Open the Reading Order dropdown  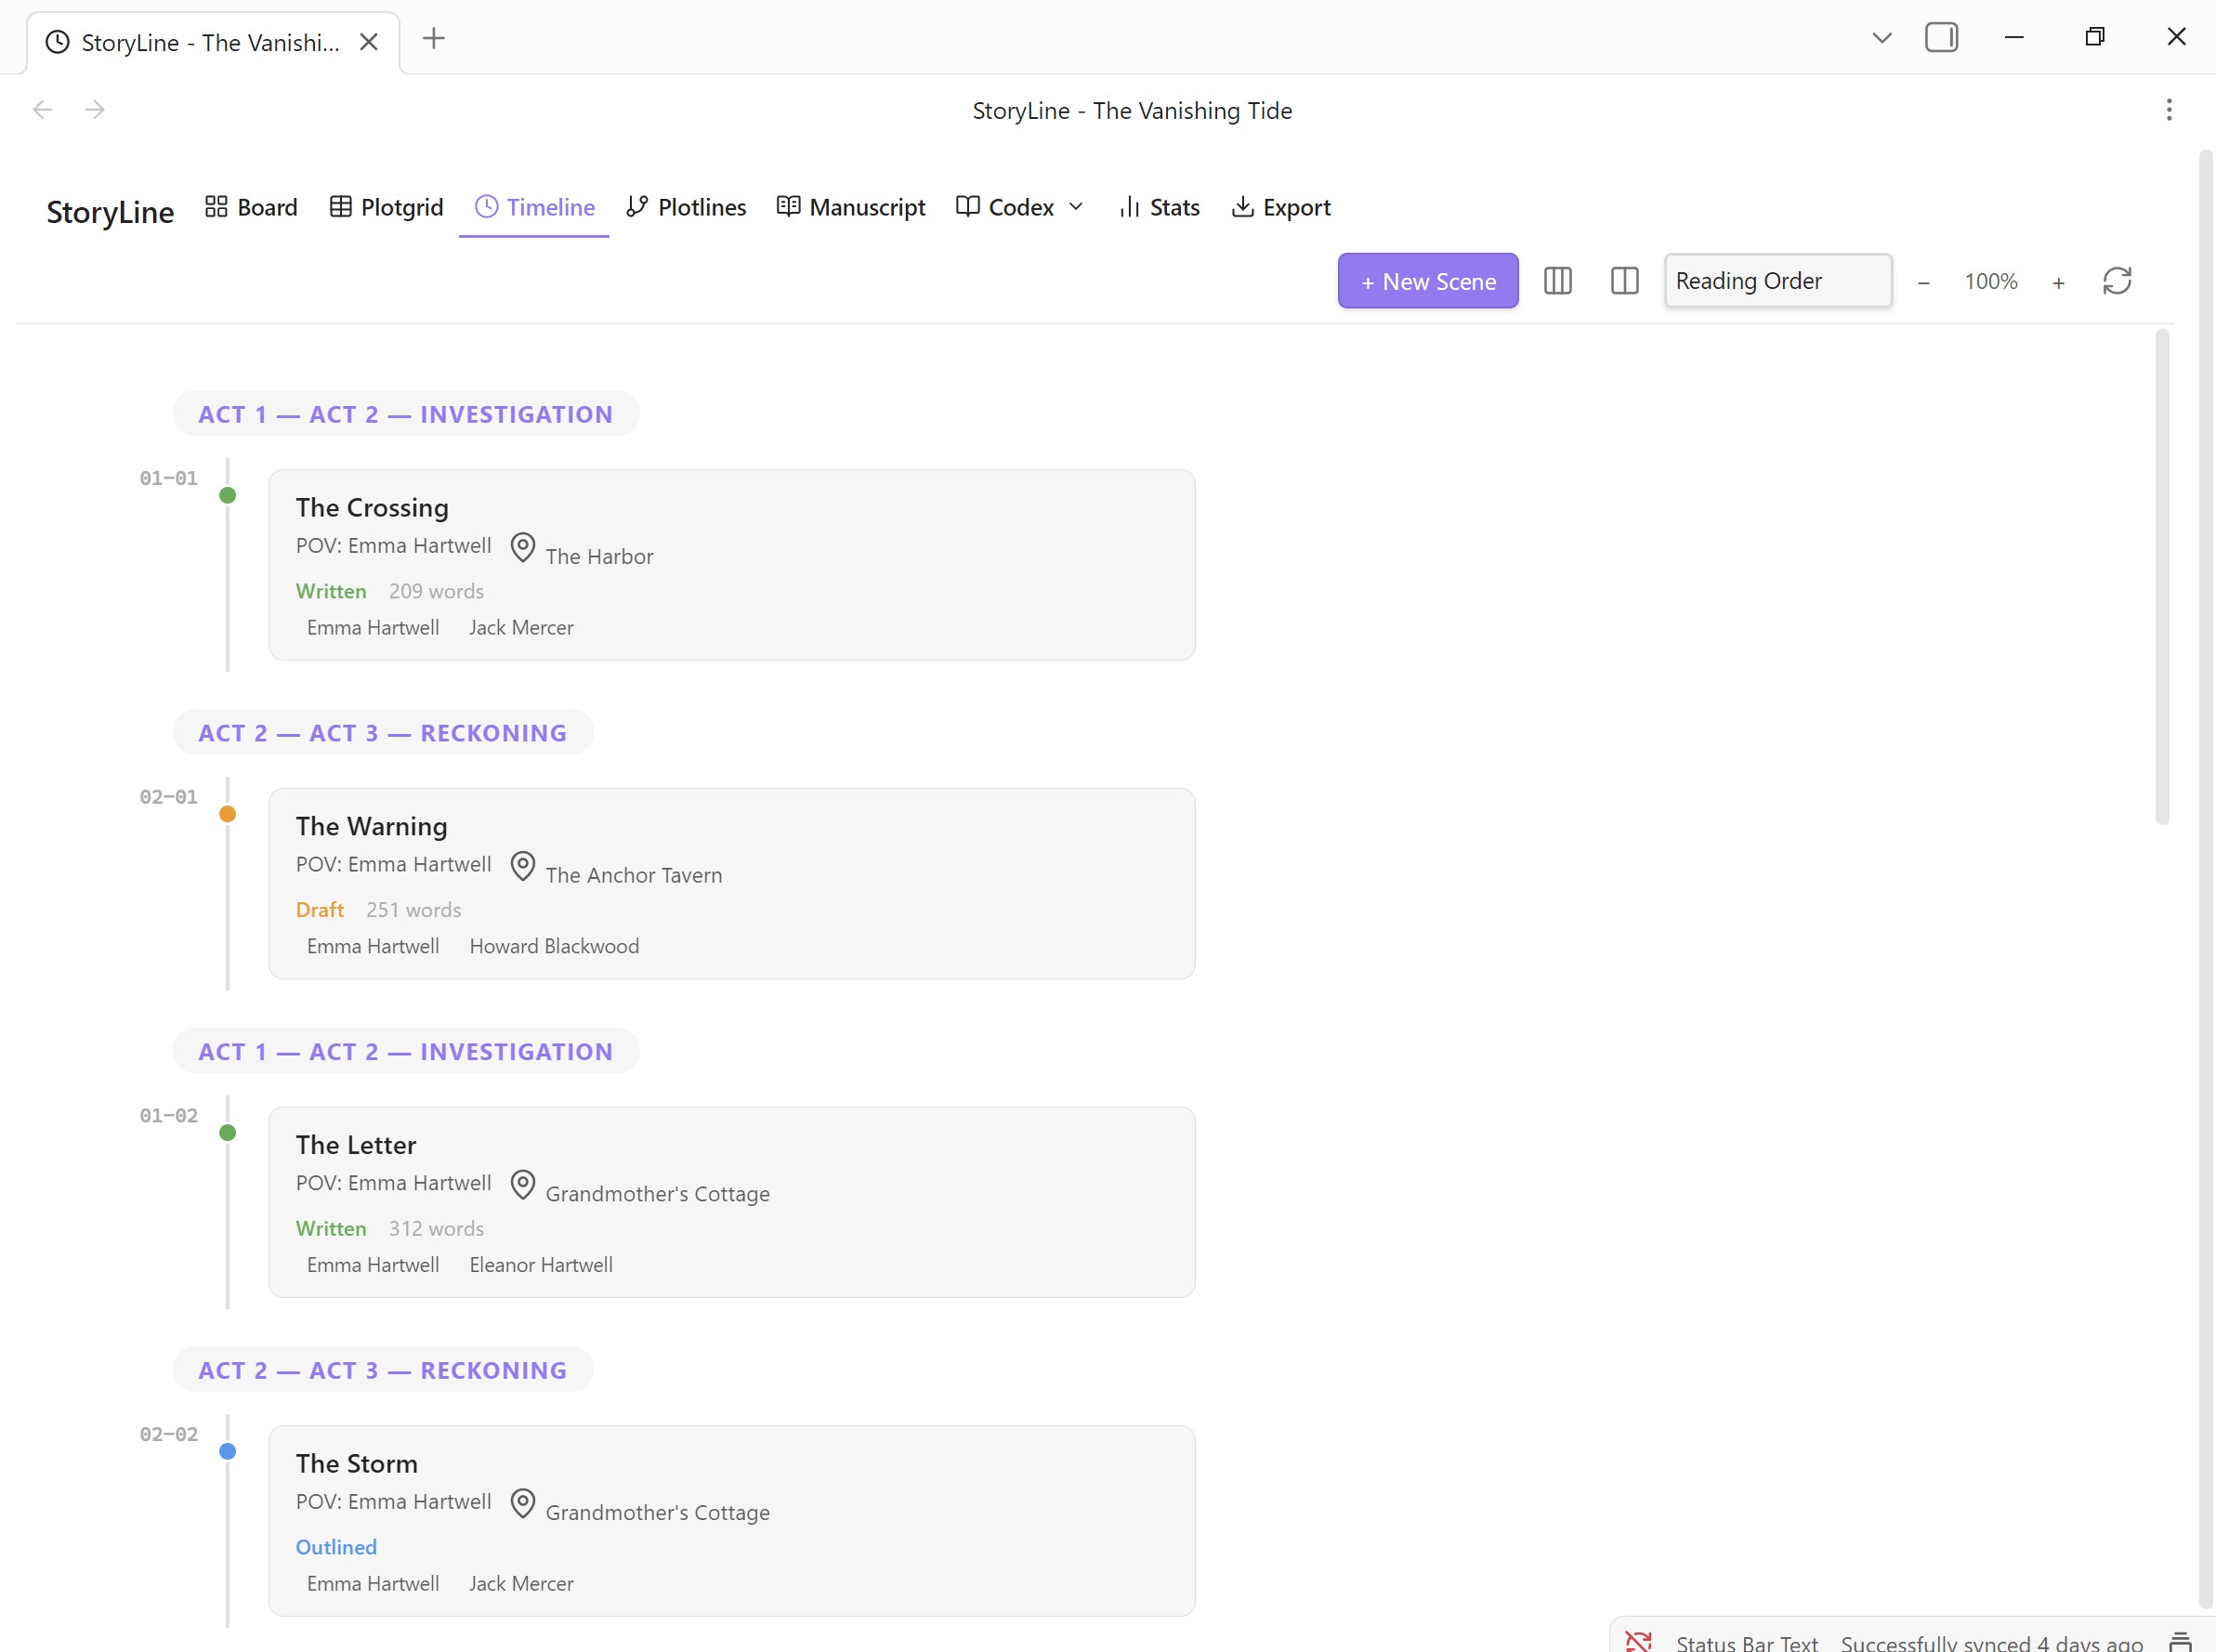(x=1777, y=281)
